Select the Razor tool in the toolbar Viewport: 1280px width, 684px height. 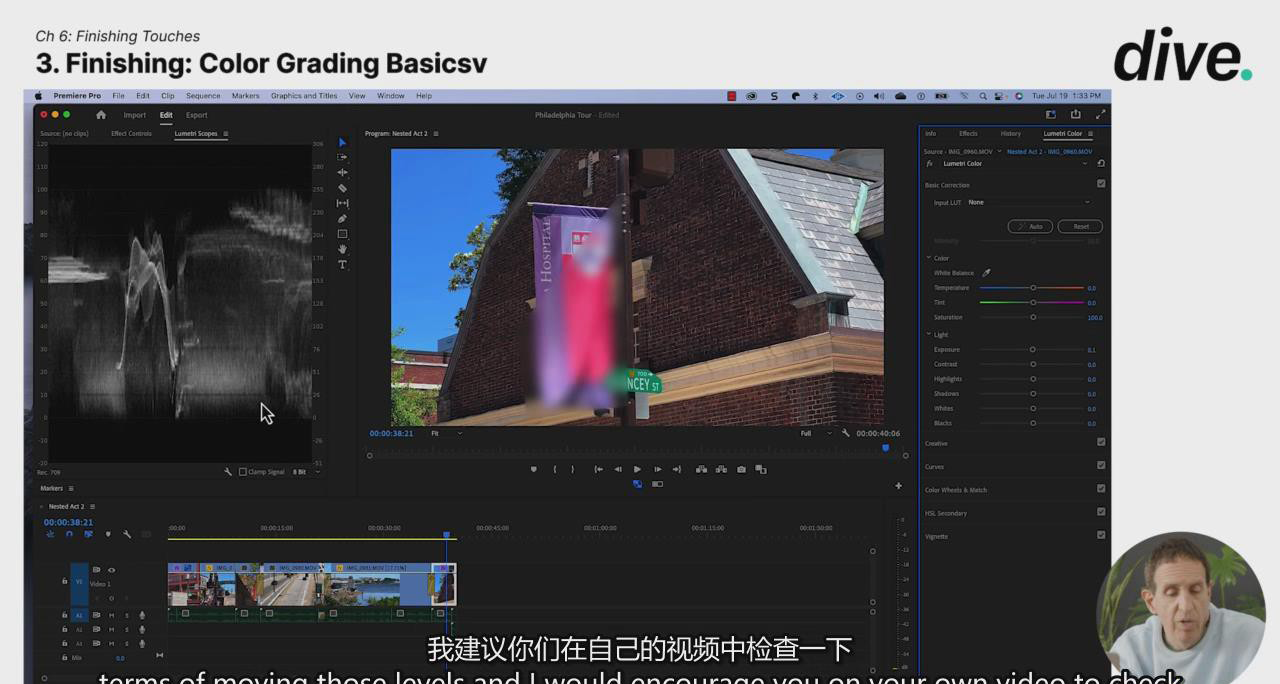(x=342, y=188)
